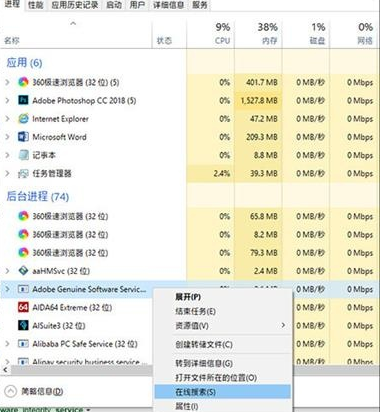Screen dimensions: 382x412
Task: Click the 360极速浏览器 app icon under 应用
Action: [23, 82]
